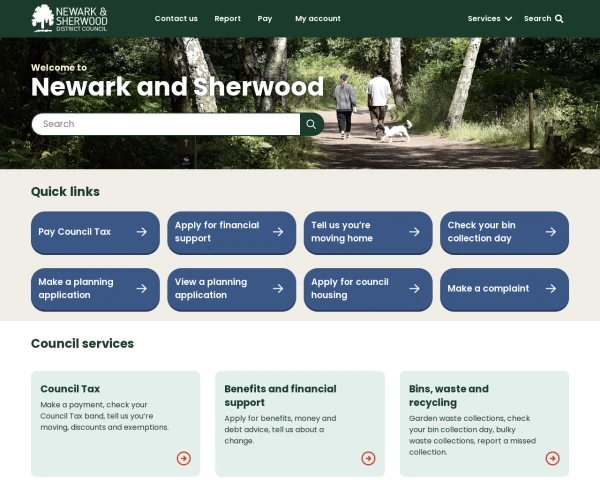Click 'Garden waste collections' description text

point(472,435)
